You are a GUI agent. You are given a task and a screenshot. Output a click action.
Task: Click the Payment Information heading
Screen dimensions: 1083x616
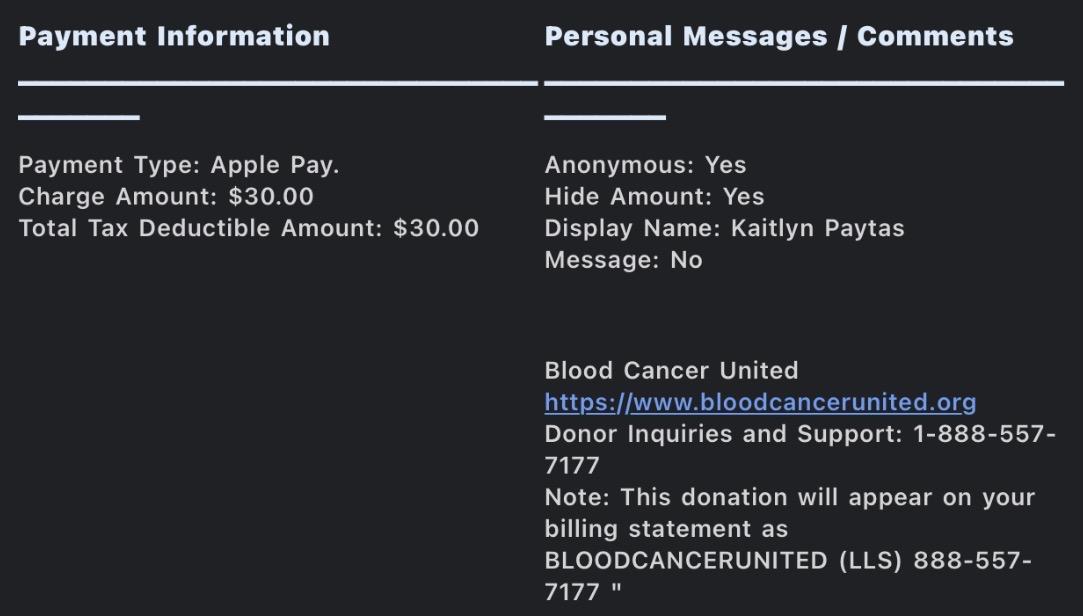[x=174, y=37]
